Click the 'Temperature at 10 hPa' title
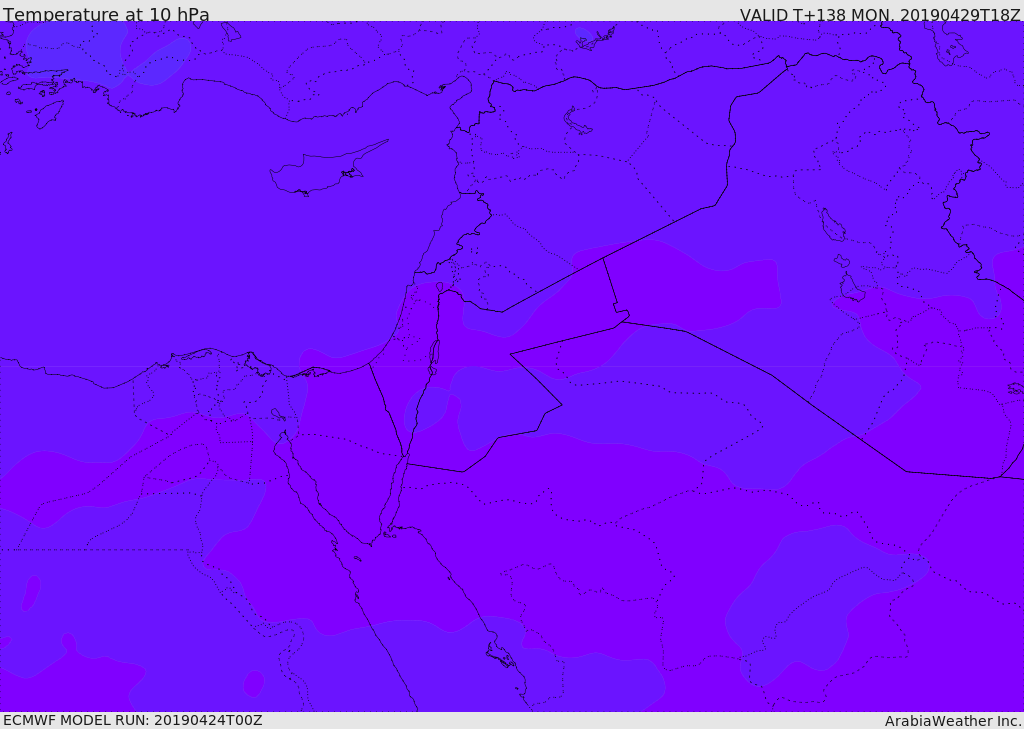The height and width of the screenshot is (729, 1024). (x=106, y=14)
